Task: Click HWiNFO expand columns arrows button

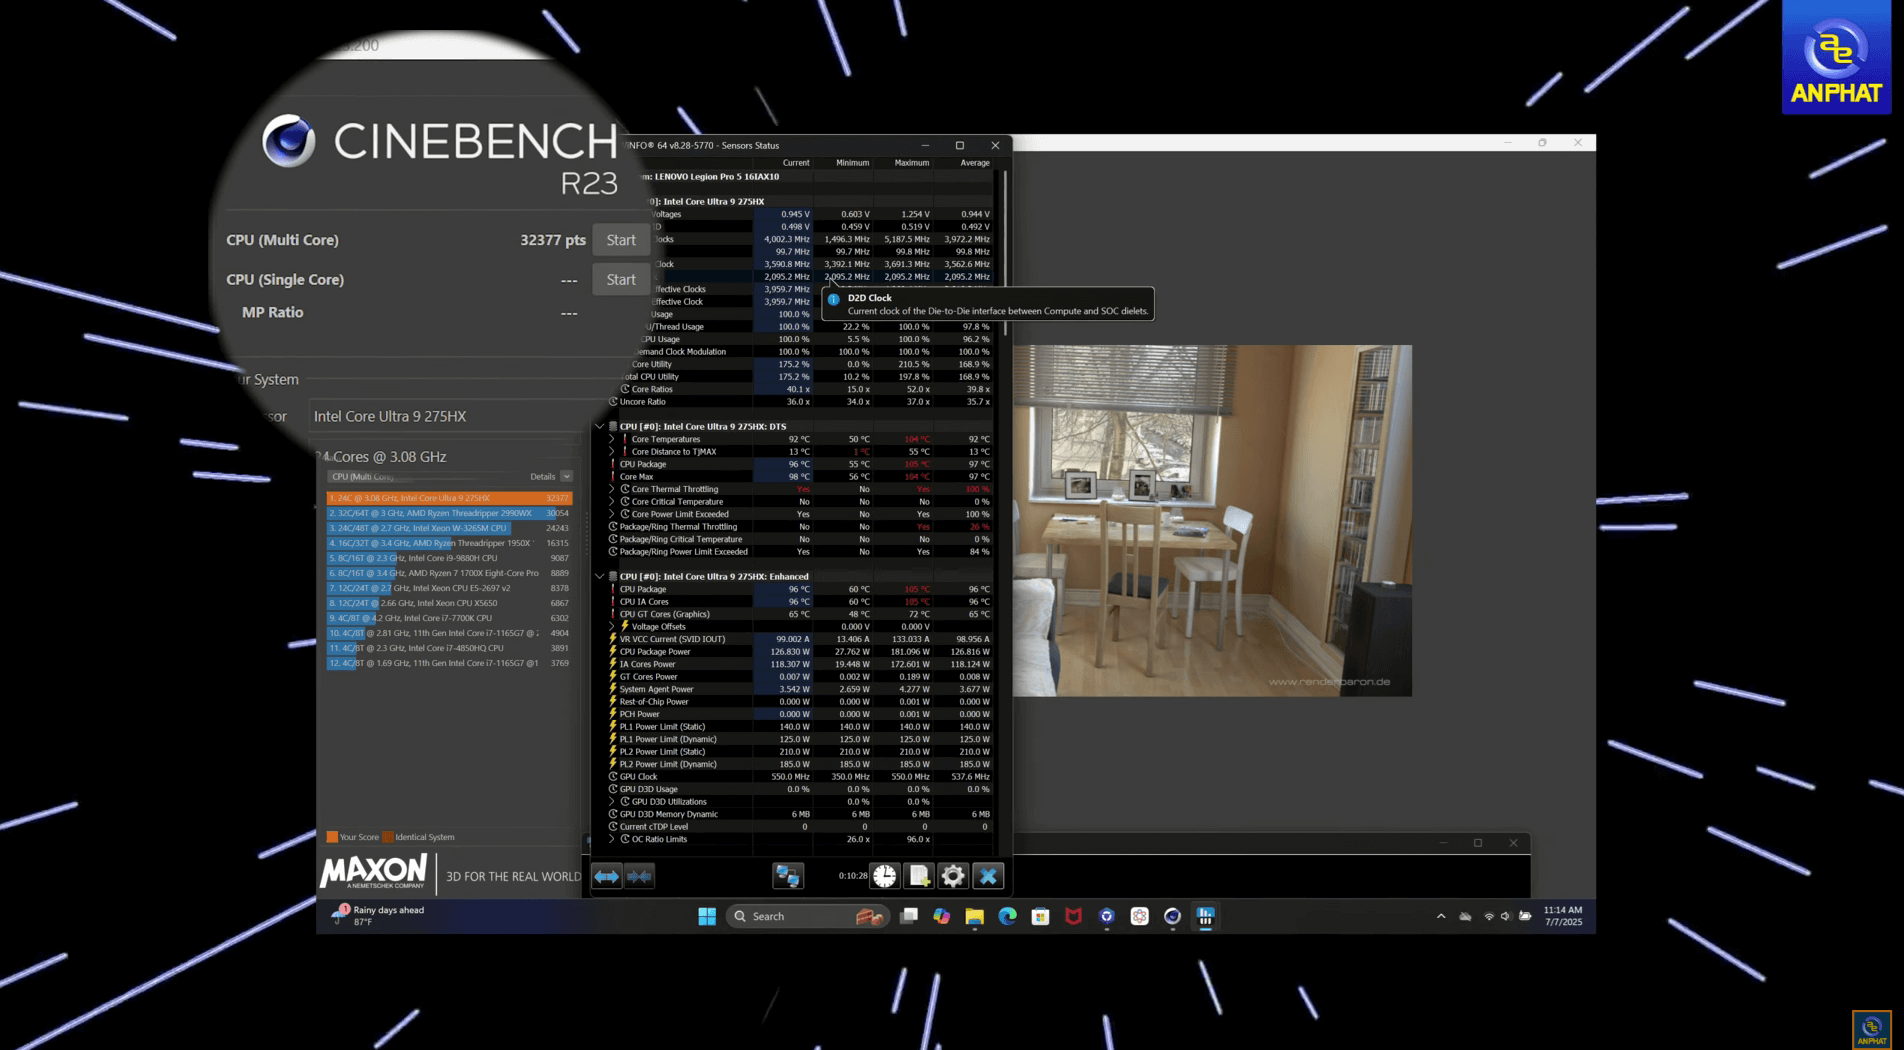Action: 606,876
